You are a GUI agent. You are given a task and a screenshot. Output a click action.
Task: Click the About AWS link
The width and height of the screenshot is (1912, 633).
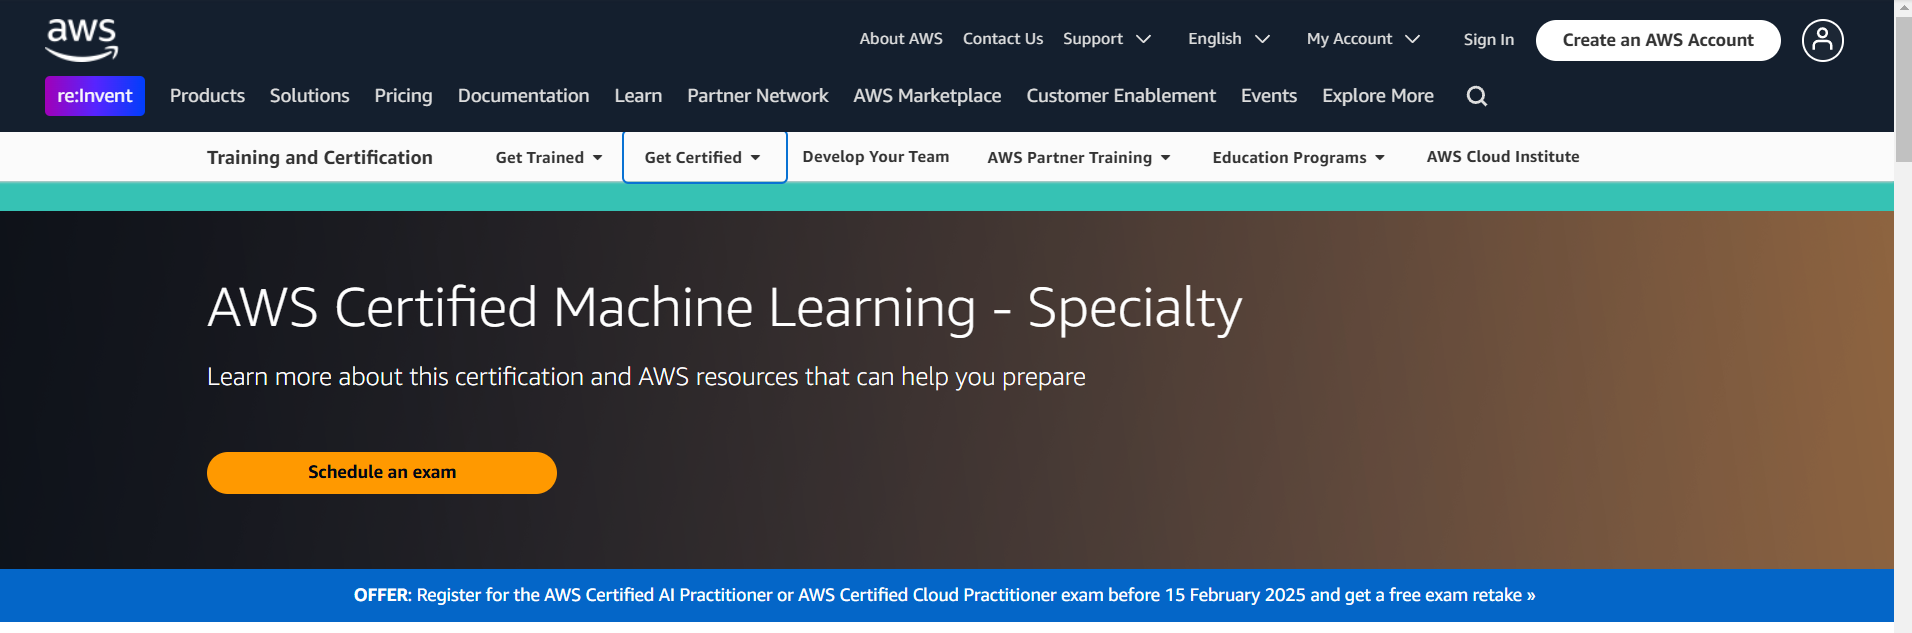(x=901, y=39)
